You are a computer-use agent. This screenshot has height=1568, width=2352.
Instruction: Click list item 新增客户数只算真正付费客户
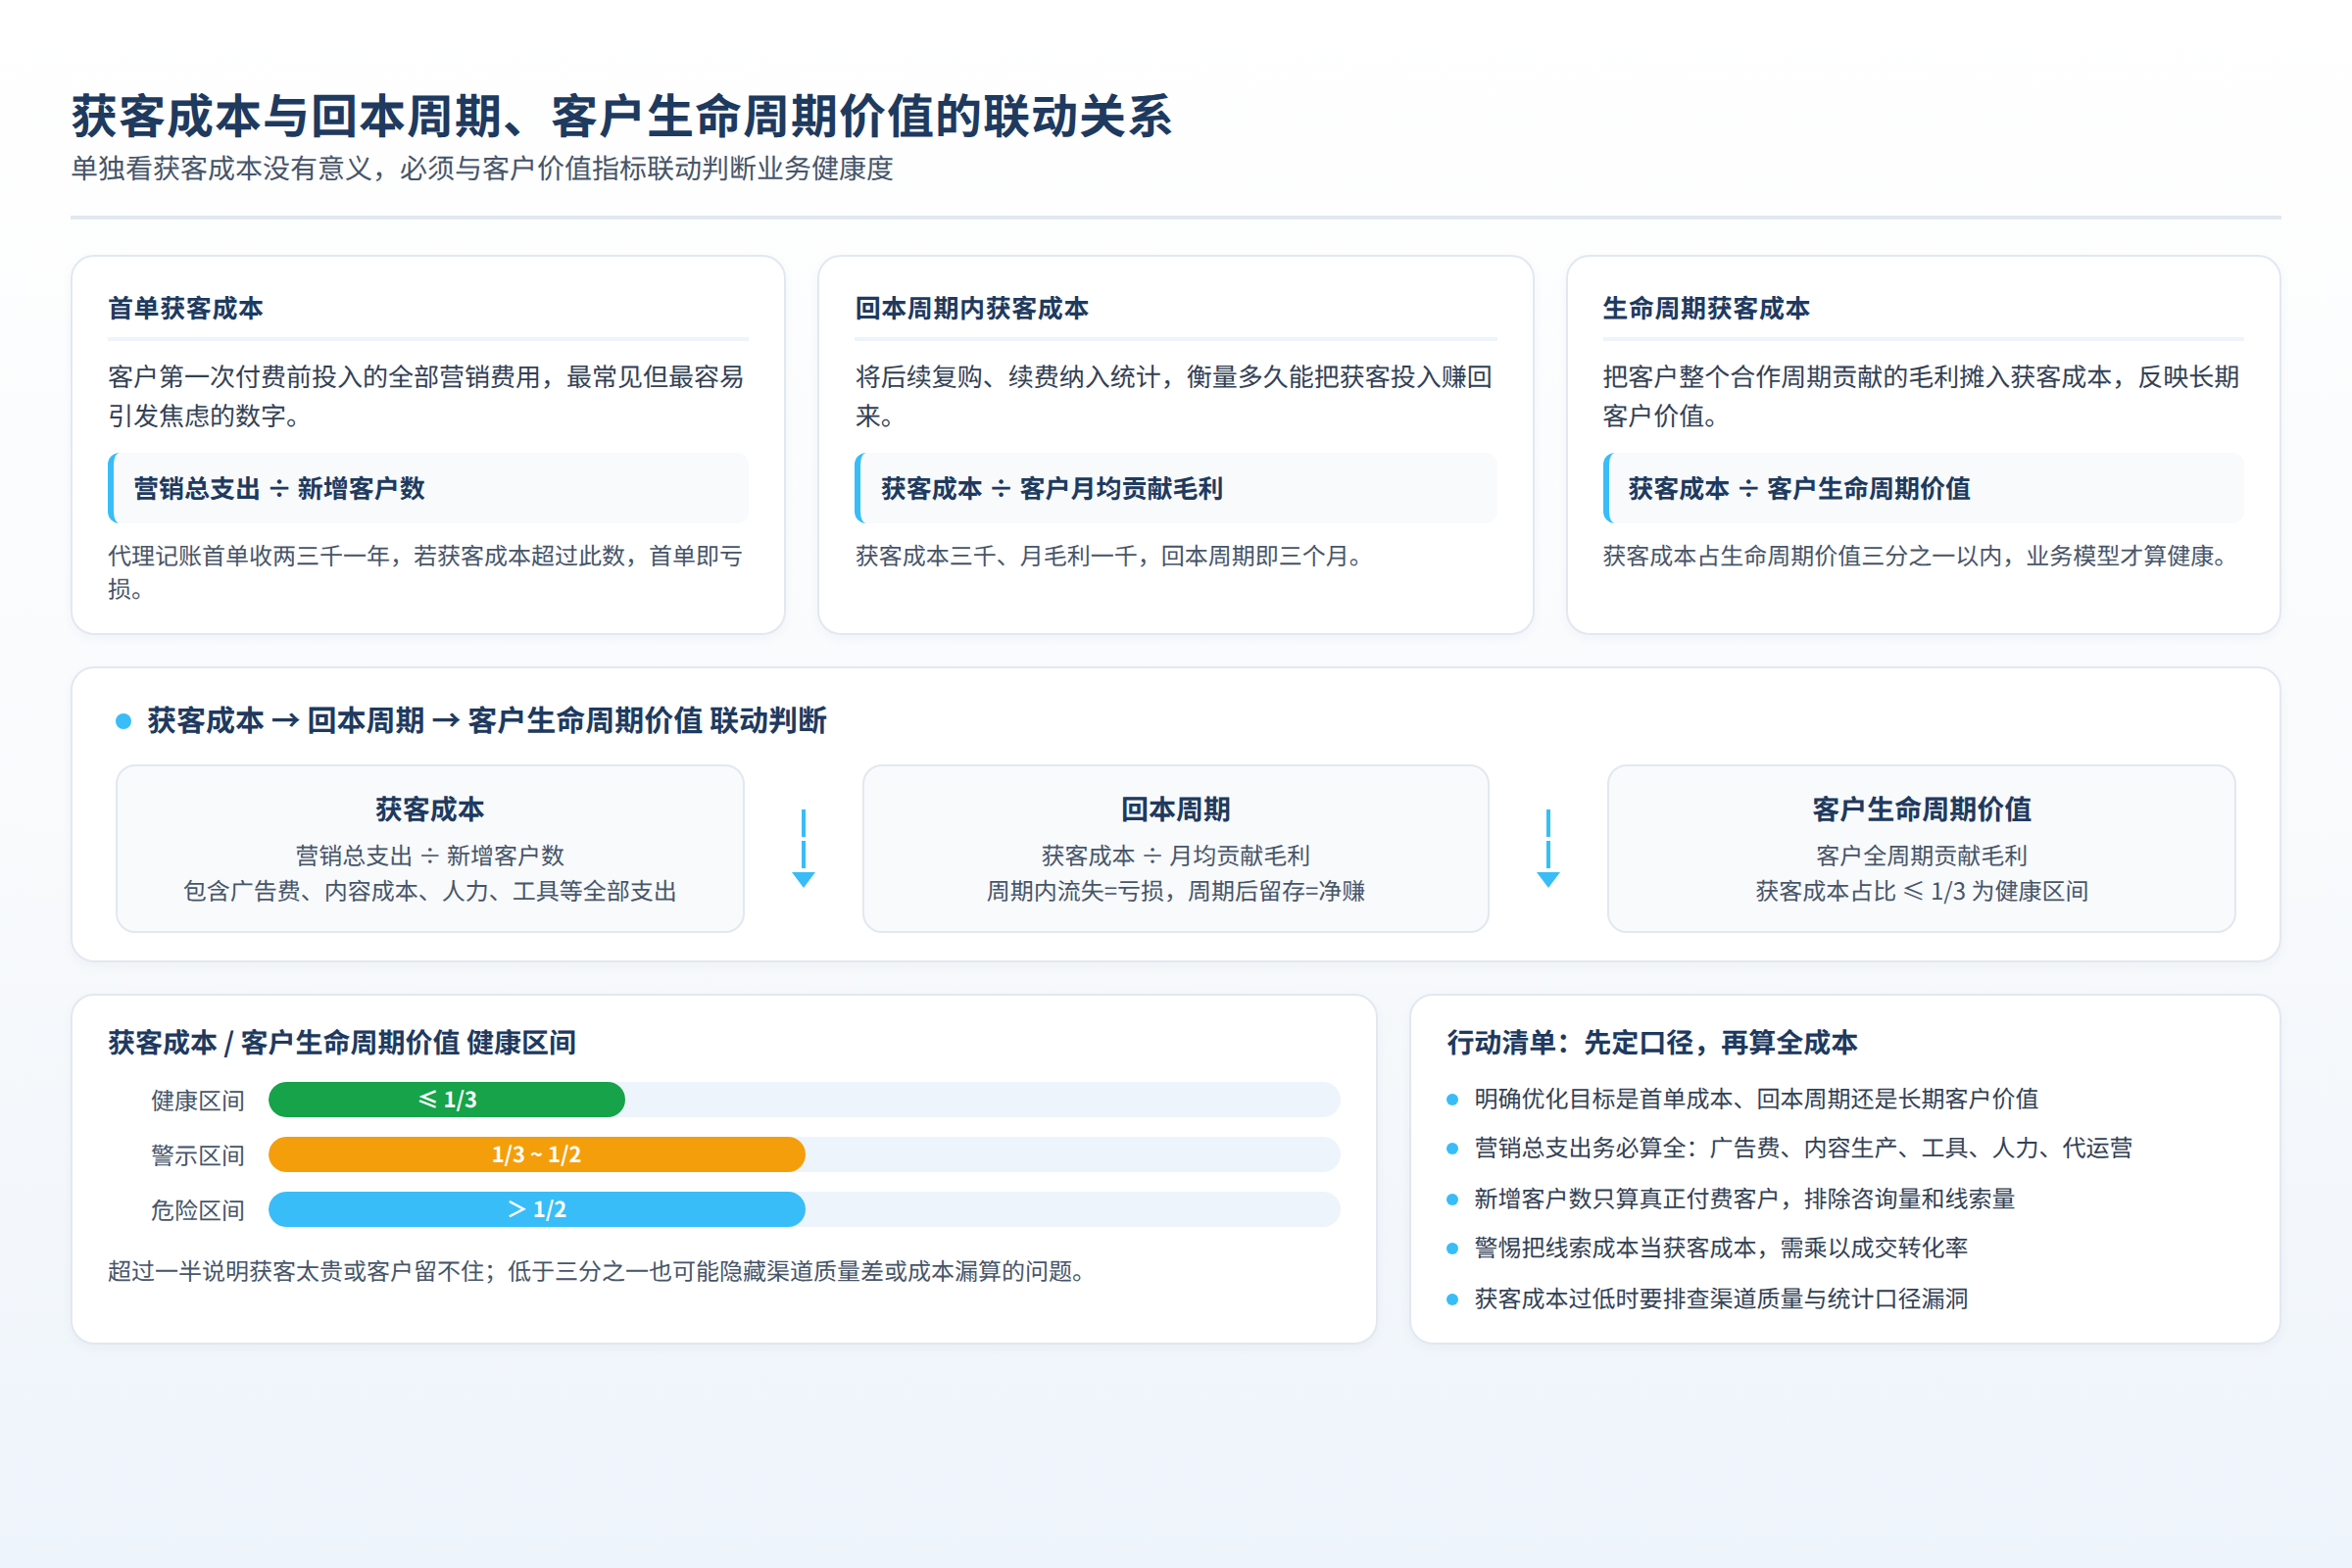pos(1744,1199)
